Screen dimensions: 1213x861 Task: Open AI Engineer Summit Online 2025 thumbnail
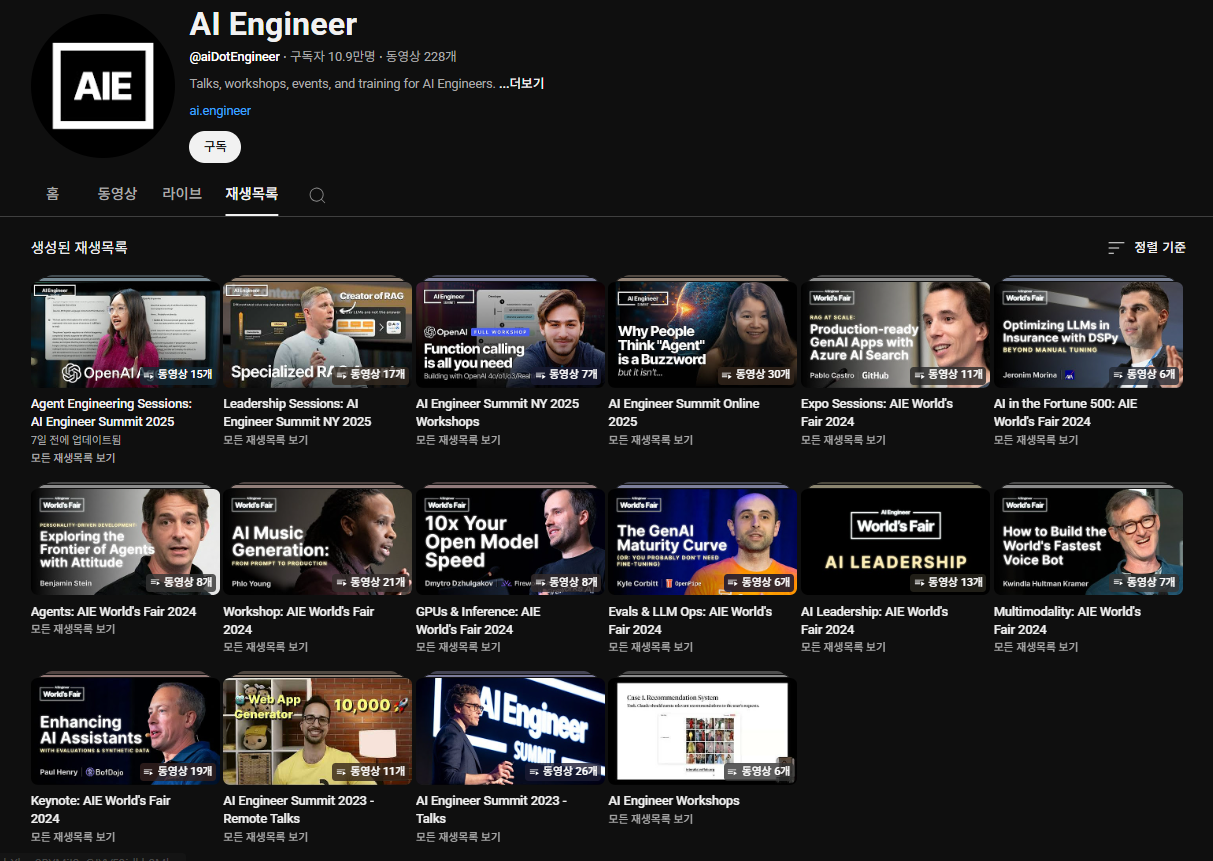[x=703, y=335]
